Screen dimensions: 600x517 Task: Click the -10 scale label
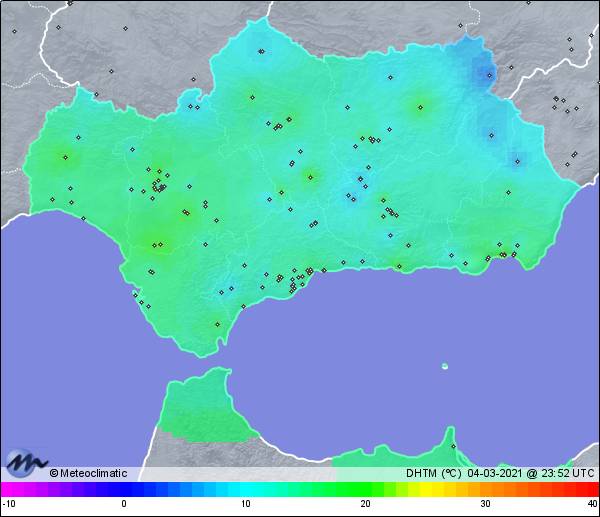point(9,504)
